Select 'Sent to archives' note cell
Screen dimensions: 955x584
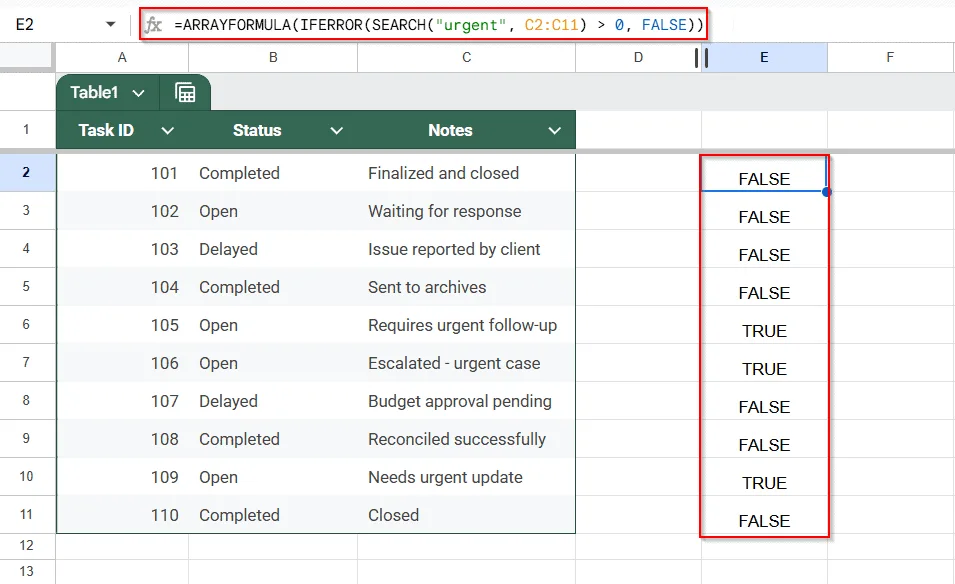(x=467, y=287)
